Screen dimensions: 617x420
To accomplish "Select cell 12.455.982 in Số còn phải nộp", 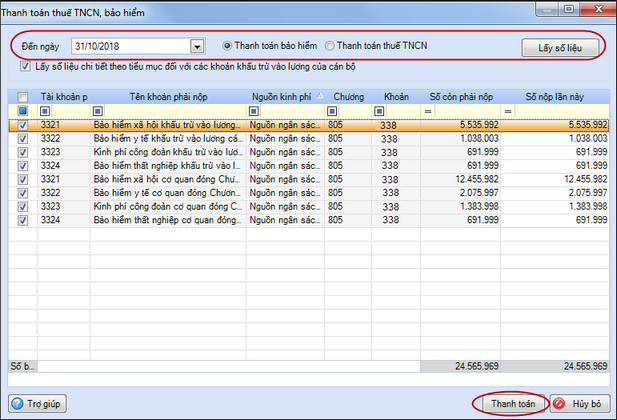I will point(461,179).
